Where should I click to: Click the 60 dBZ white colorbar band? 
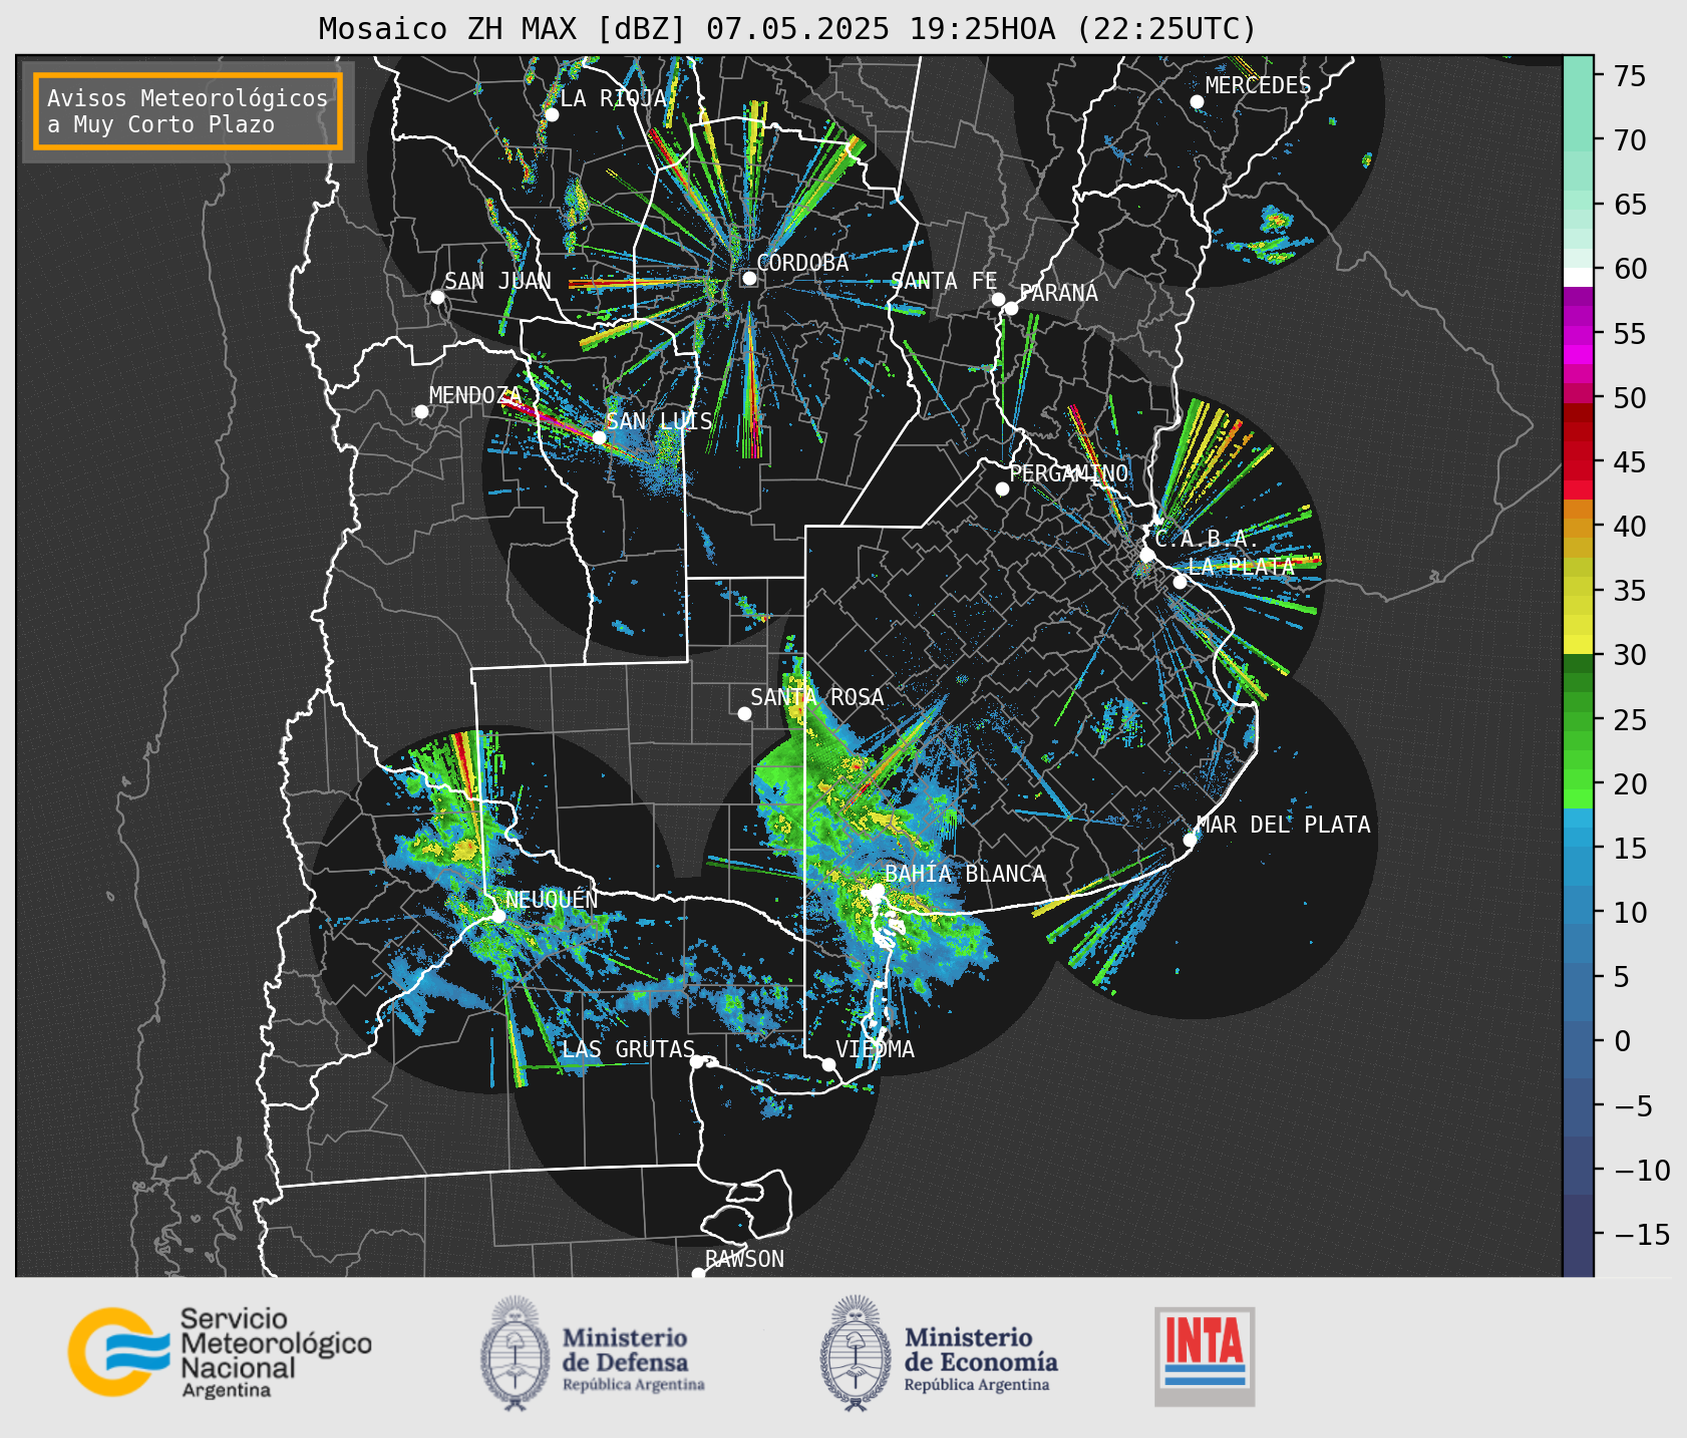(x=1578, y=276)
